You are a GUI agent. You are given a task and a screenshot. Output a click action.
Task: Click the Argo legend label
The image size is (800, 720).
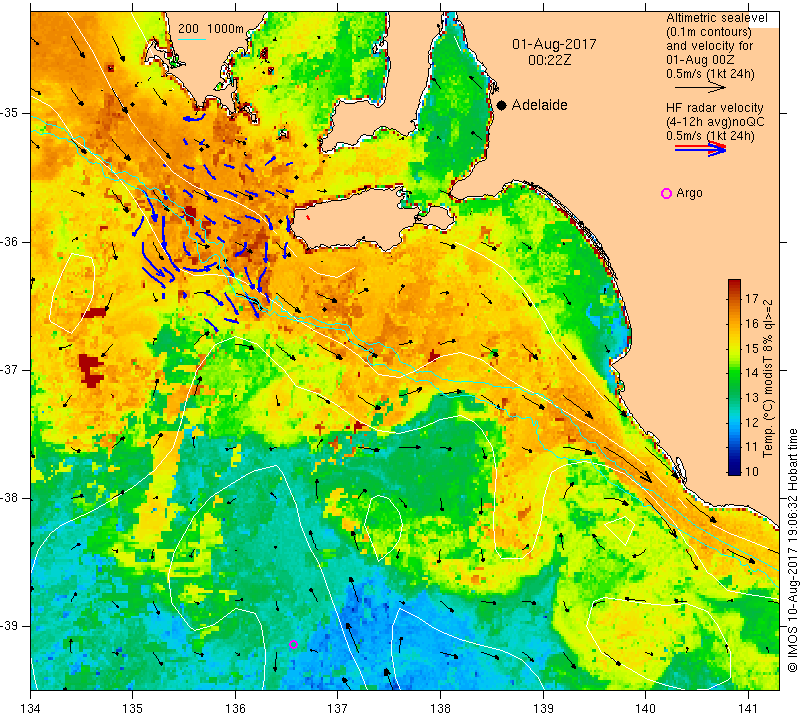click(x=689, y=193)
